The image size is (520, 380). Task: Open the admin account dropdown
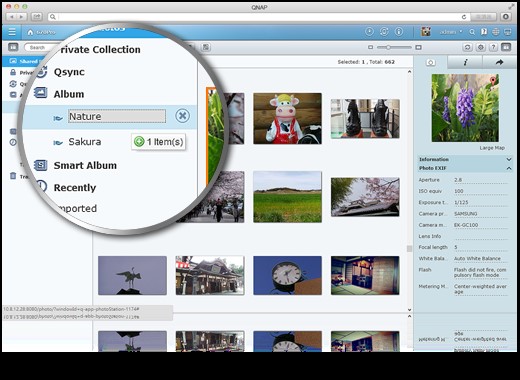pos(451,32)
